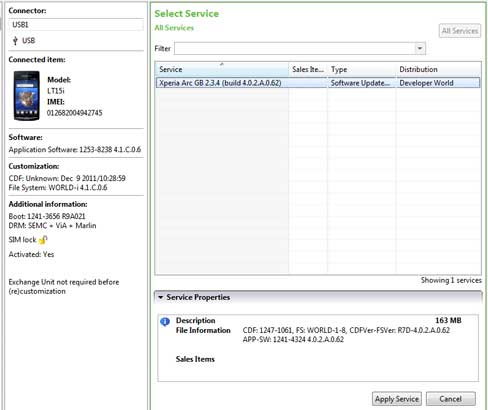Sort by the Sales Item column header

[308, 69]
